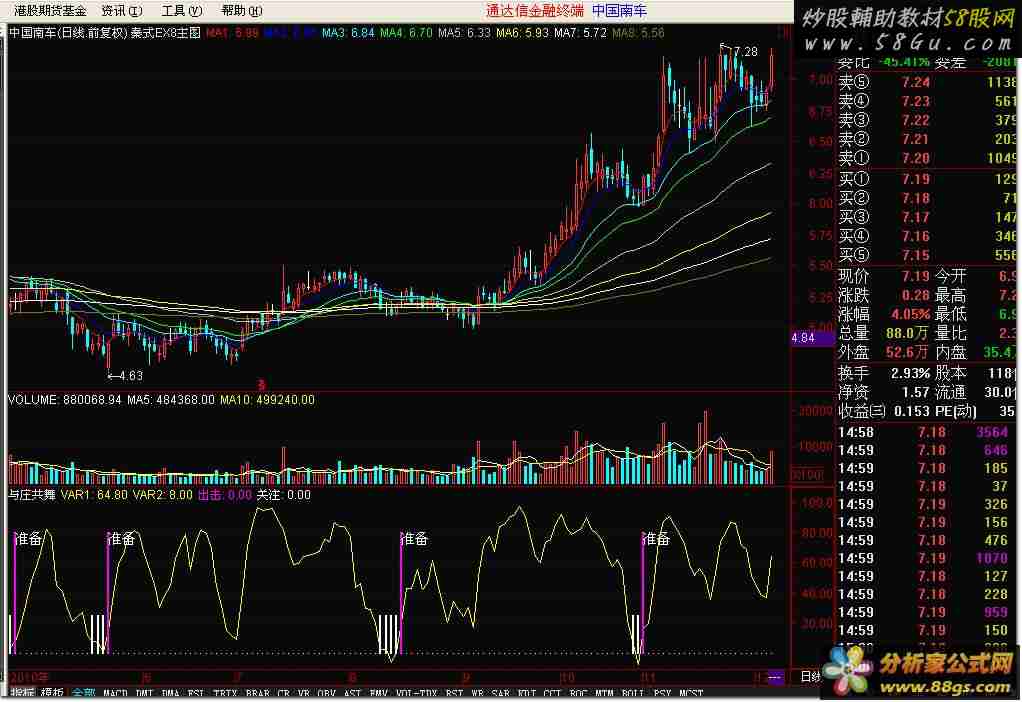Viewport: 1022px width, 702px height.
Task: Select the 卖④ ask price 7.23
Action: 916,101
